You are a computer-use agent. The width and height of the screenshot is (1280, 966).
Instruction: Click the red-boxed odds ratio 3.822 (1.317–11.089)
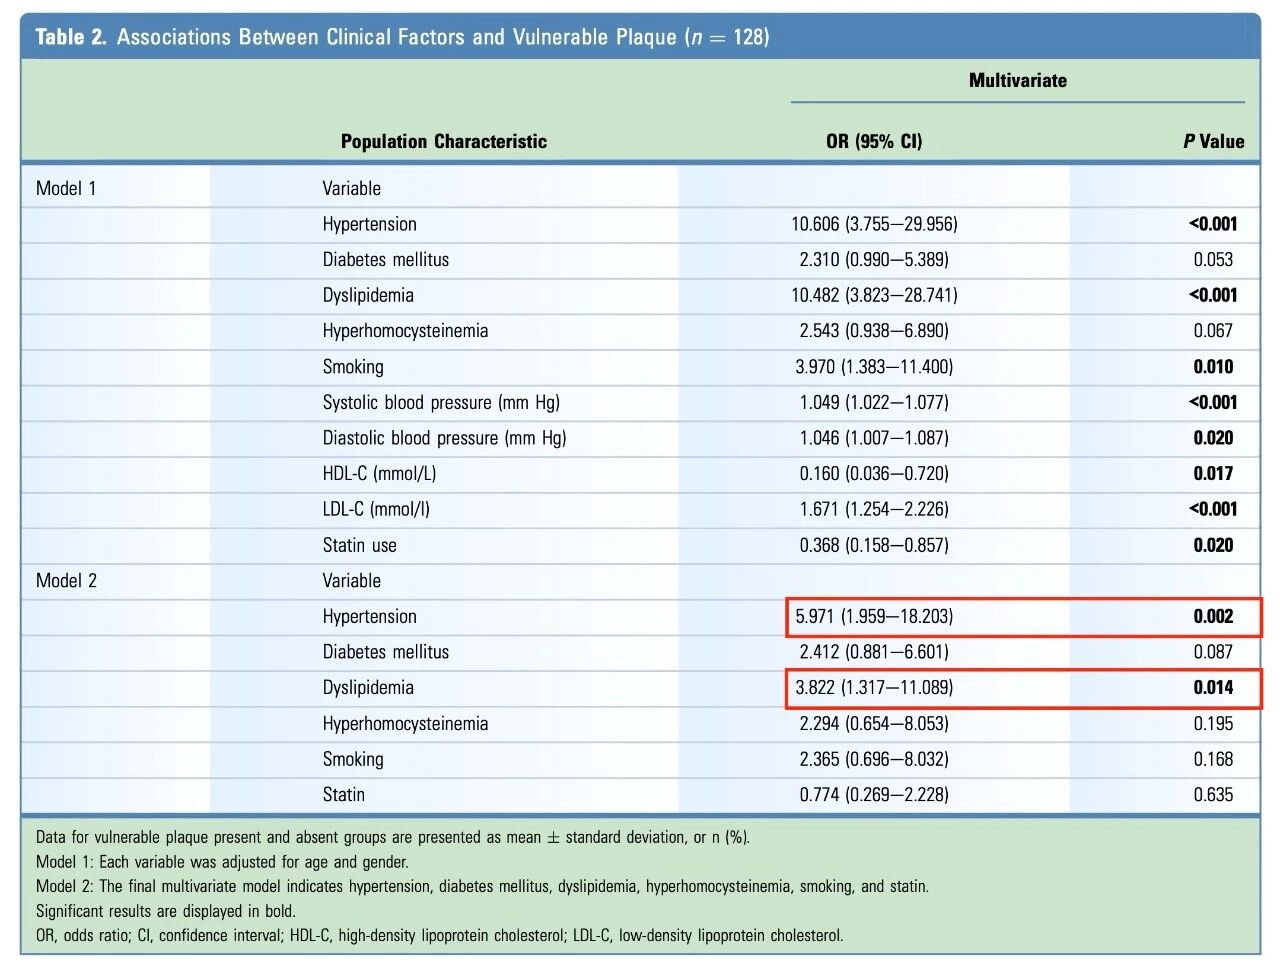[x=874, y=688]
